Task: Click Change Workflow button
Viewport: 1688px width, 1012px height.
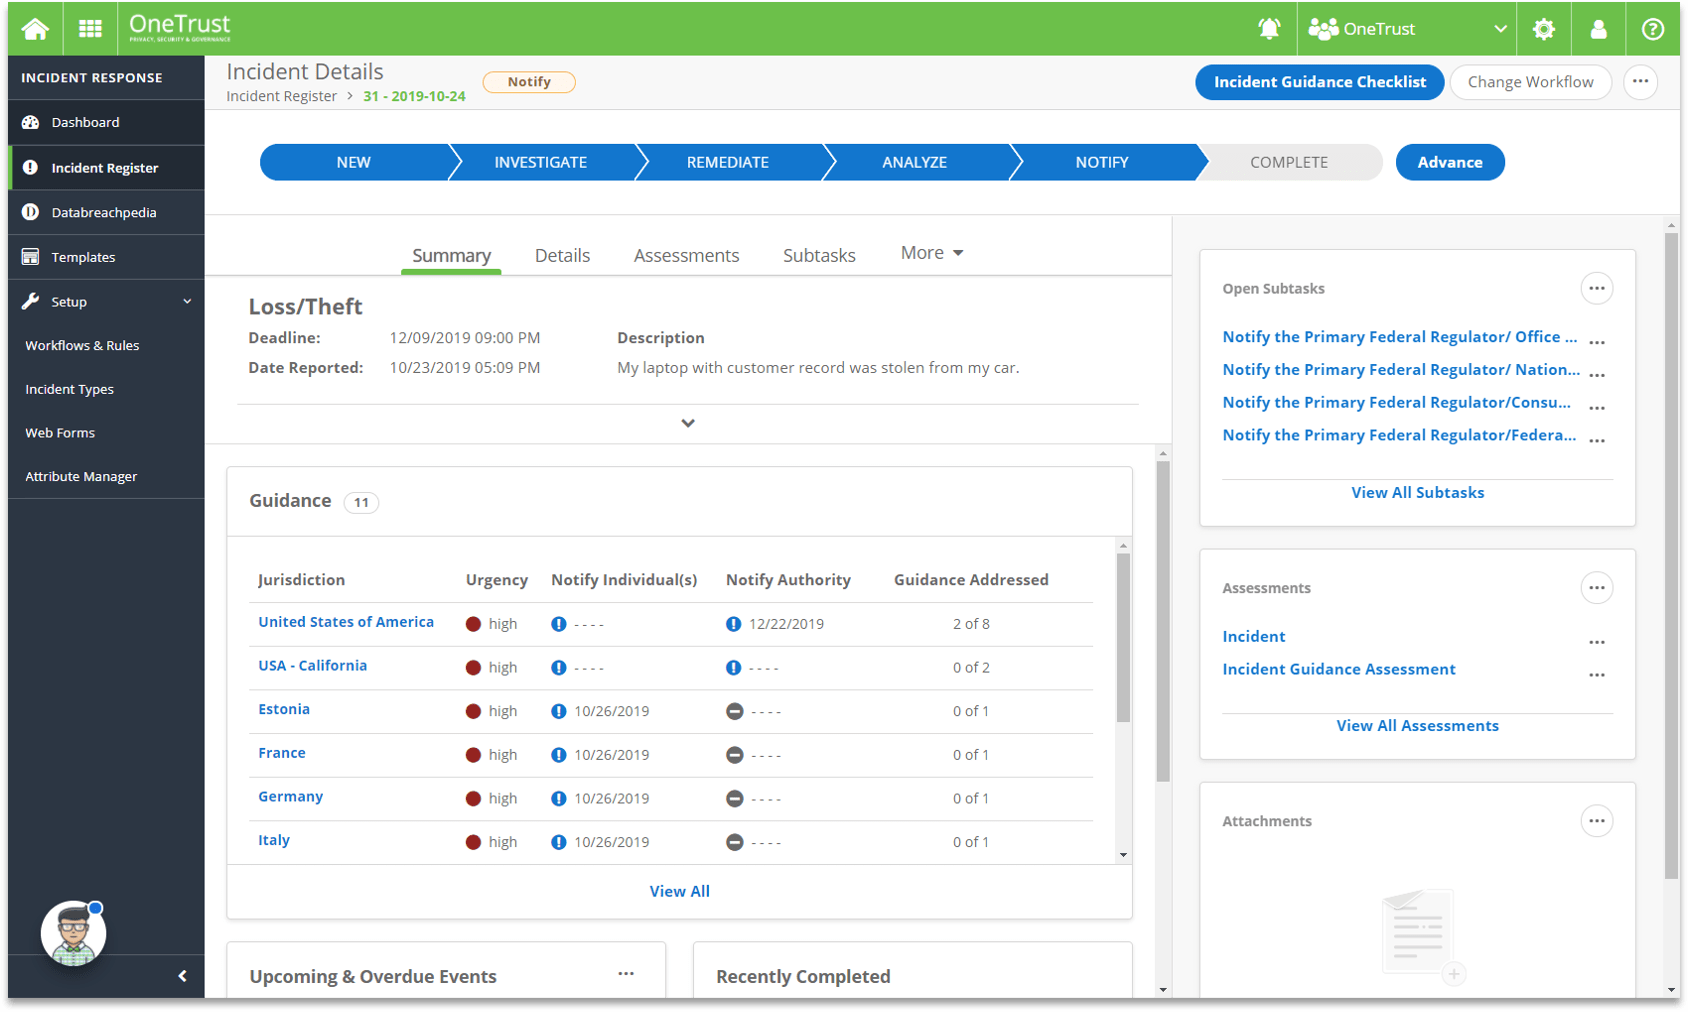Action: click(1530, 82)
